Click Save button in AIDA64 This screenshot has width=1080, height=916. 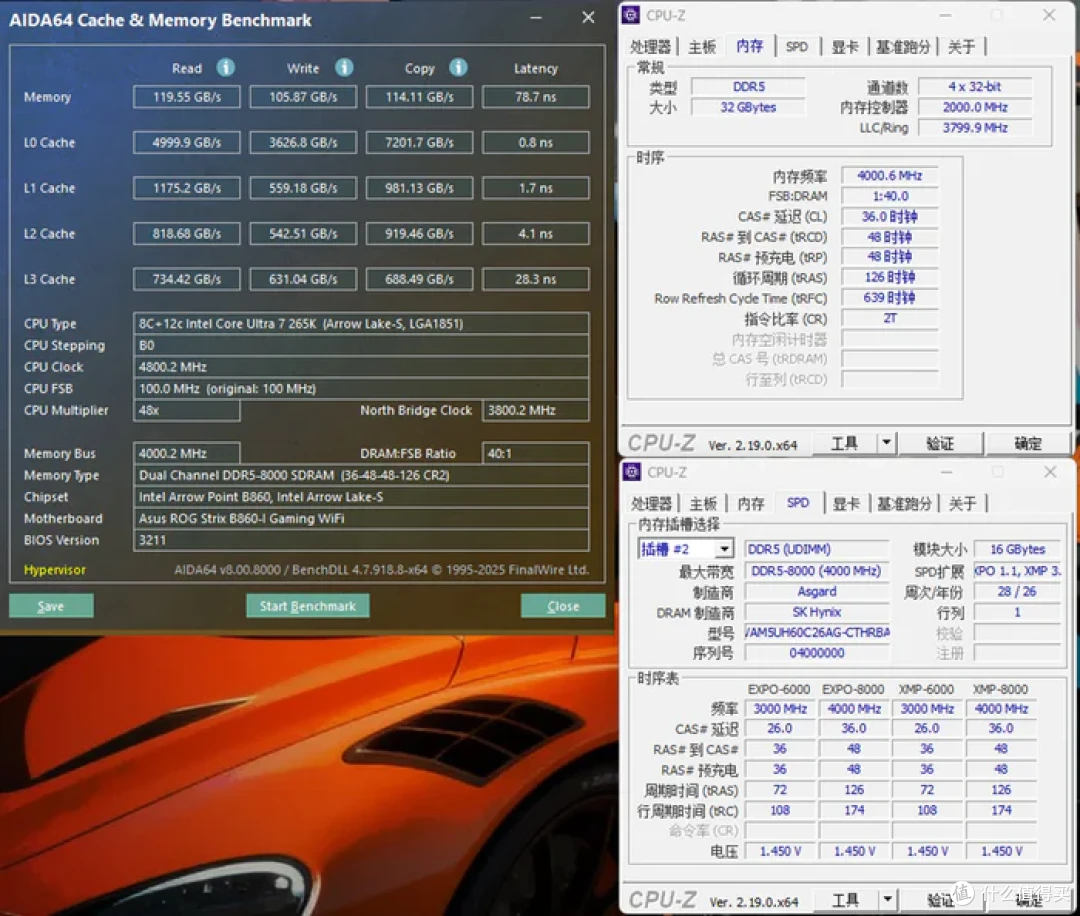click(51, 606)
